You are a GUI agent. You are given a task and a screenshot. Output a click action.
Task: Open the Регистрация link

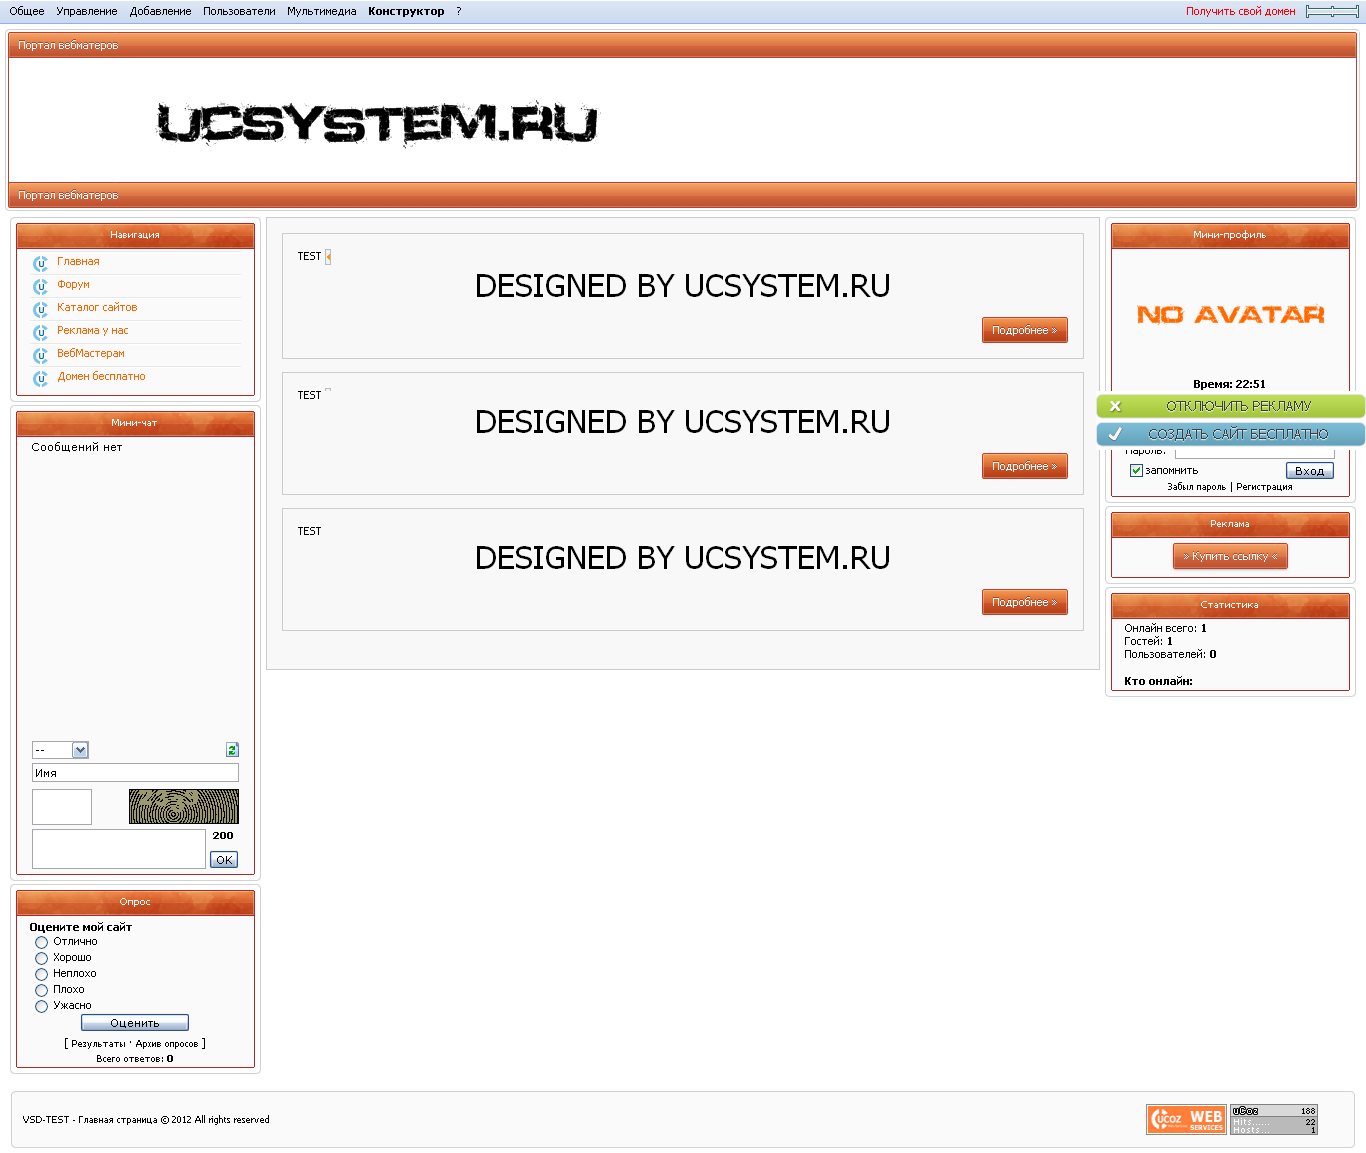coord(1264,486)
